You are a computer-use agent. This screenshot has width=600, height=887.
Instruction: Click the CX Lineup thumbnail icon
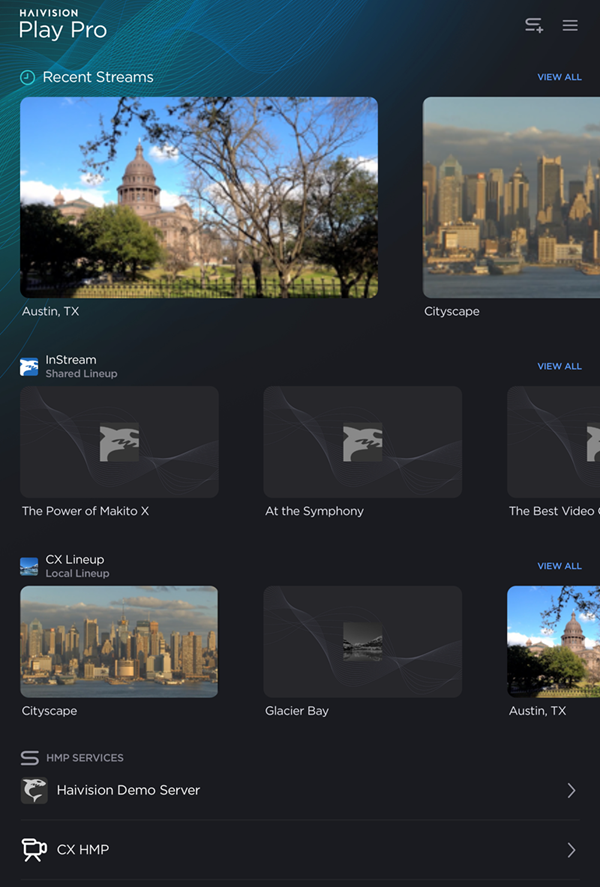coord(29,567)
